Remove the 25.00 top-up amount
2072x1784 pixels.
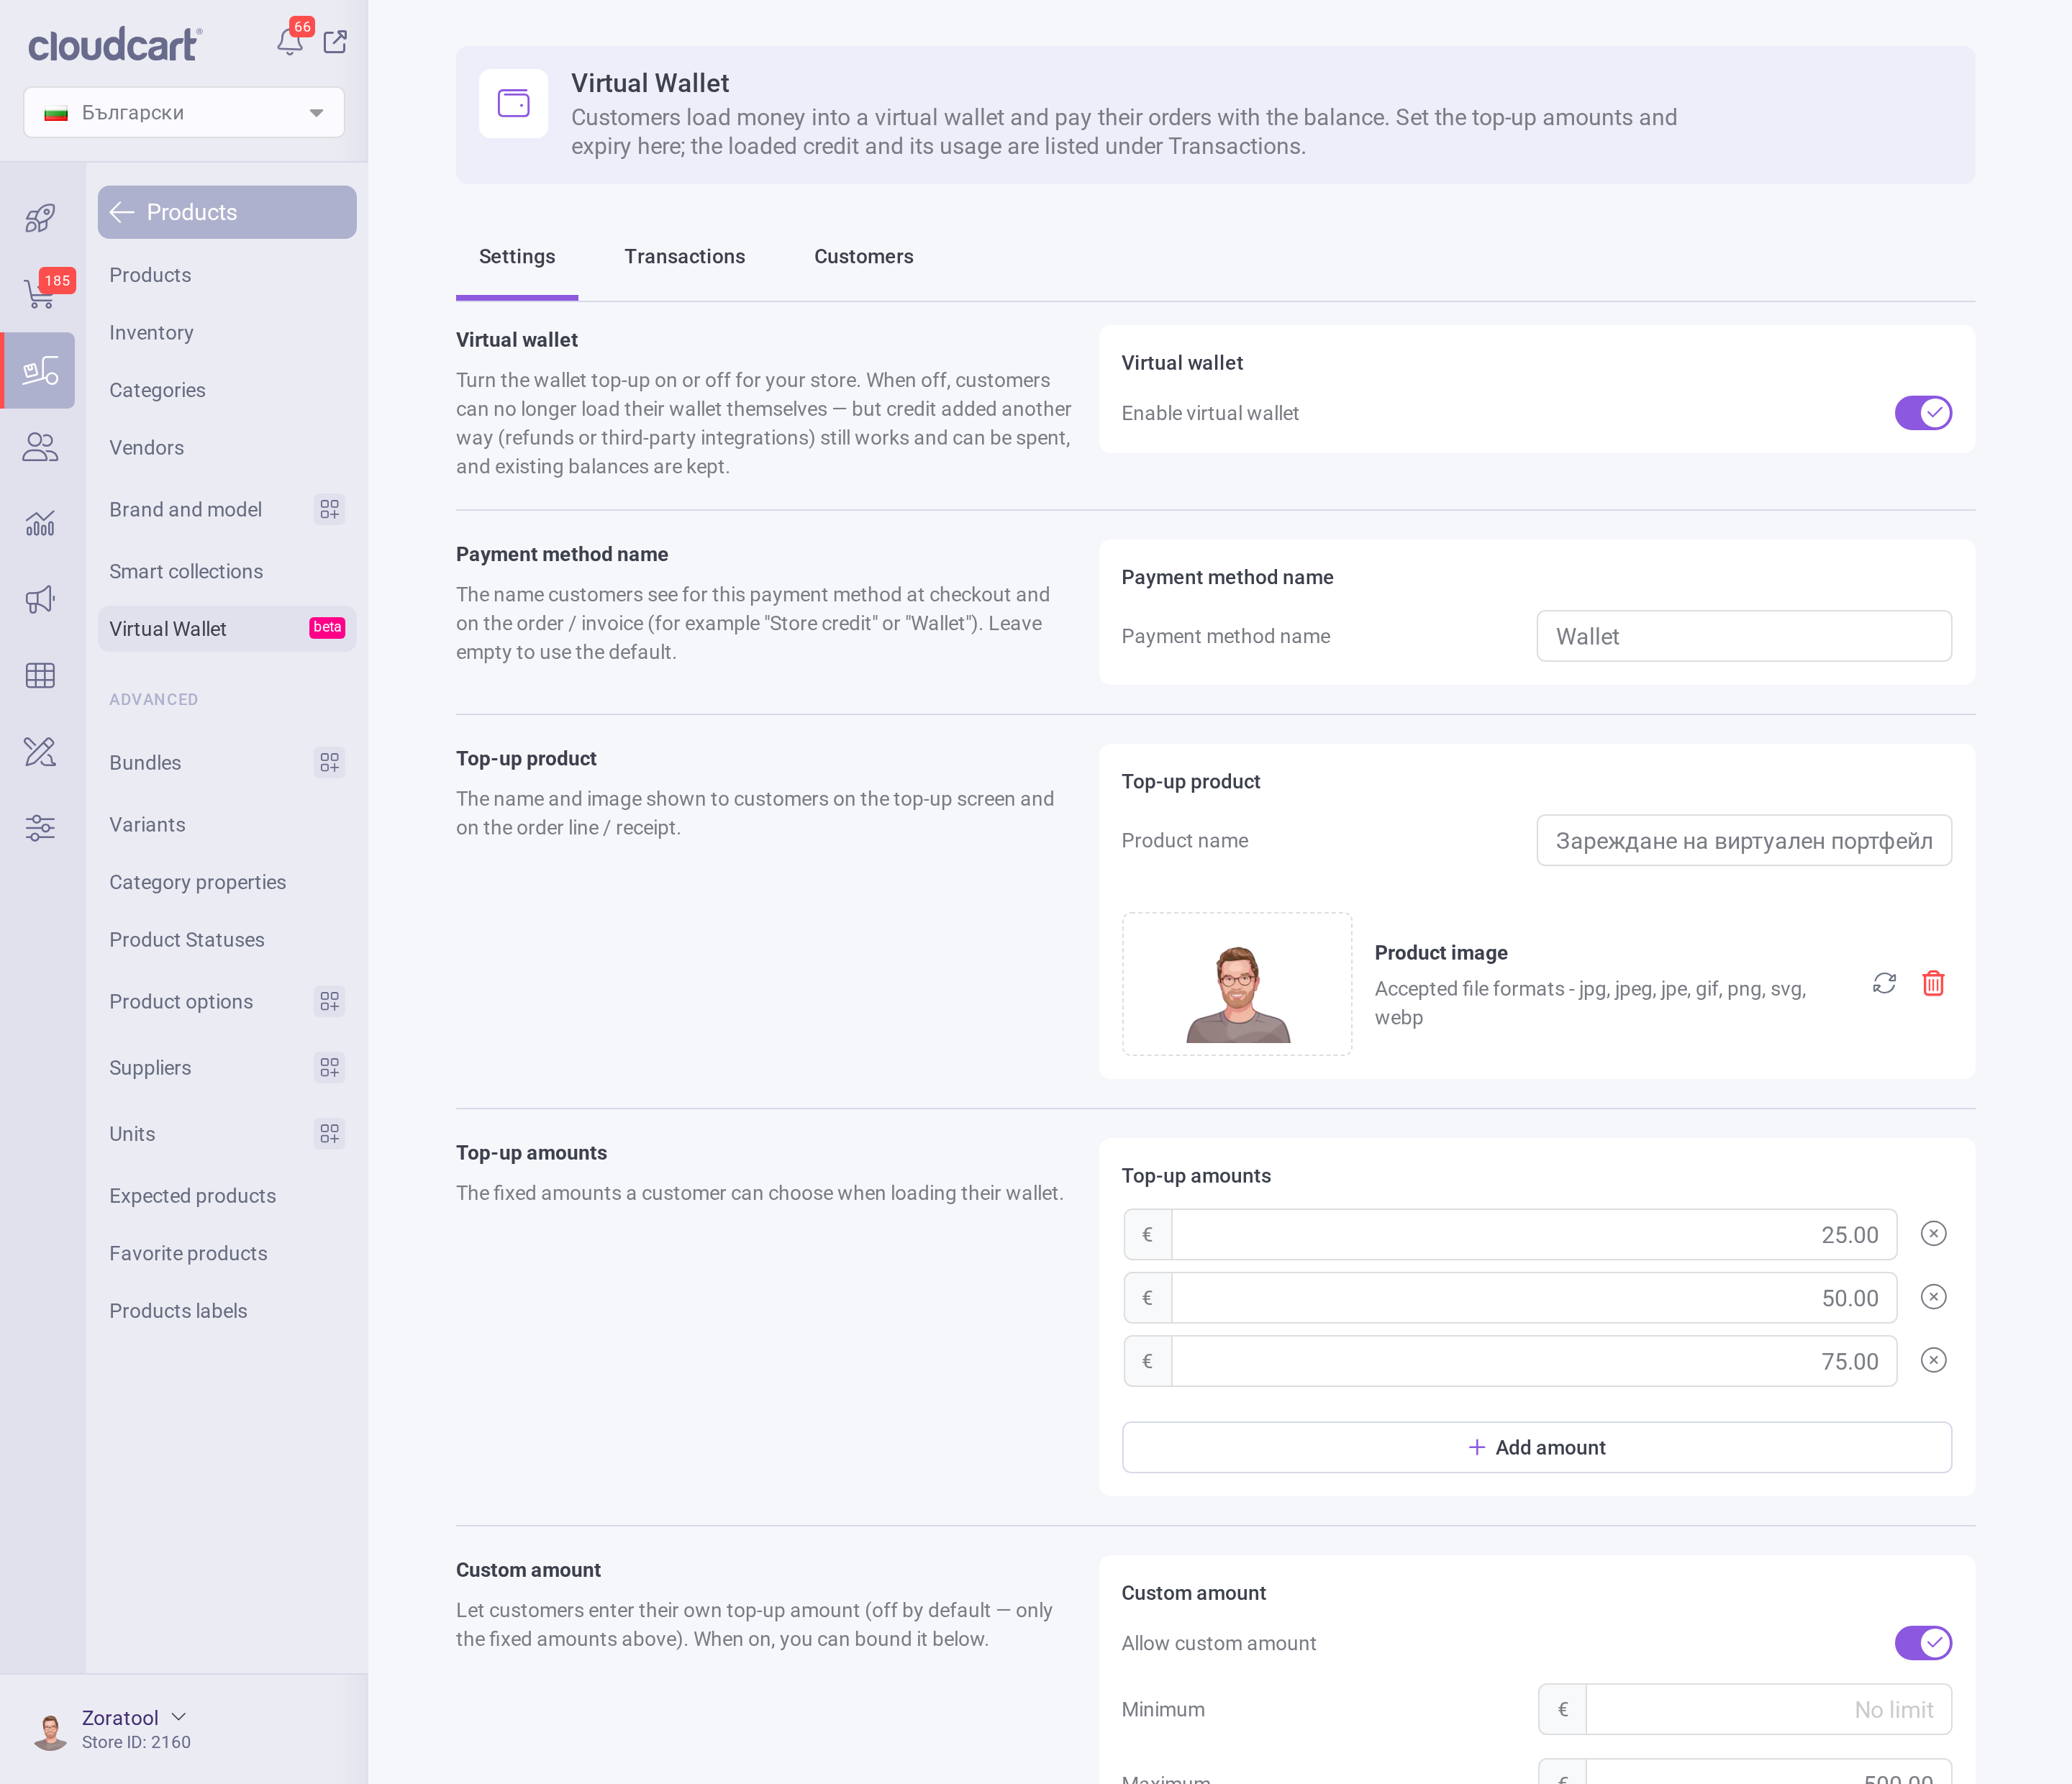(x=1933, y=1233)
